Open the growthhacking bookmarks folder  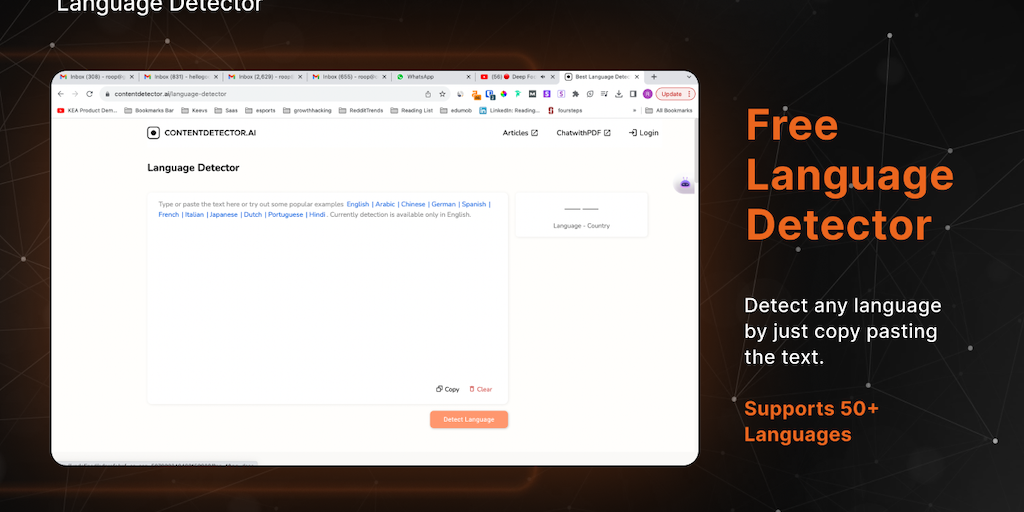point(308,110)
